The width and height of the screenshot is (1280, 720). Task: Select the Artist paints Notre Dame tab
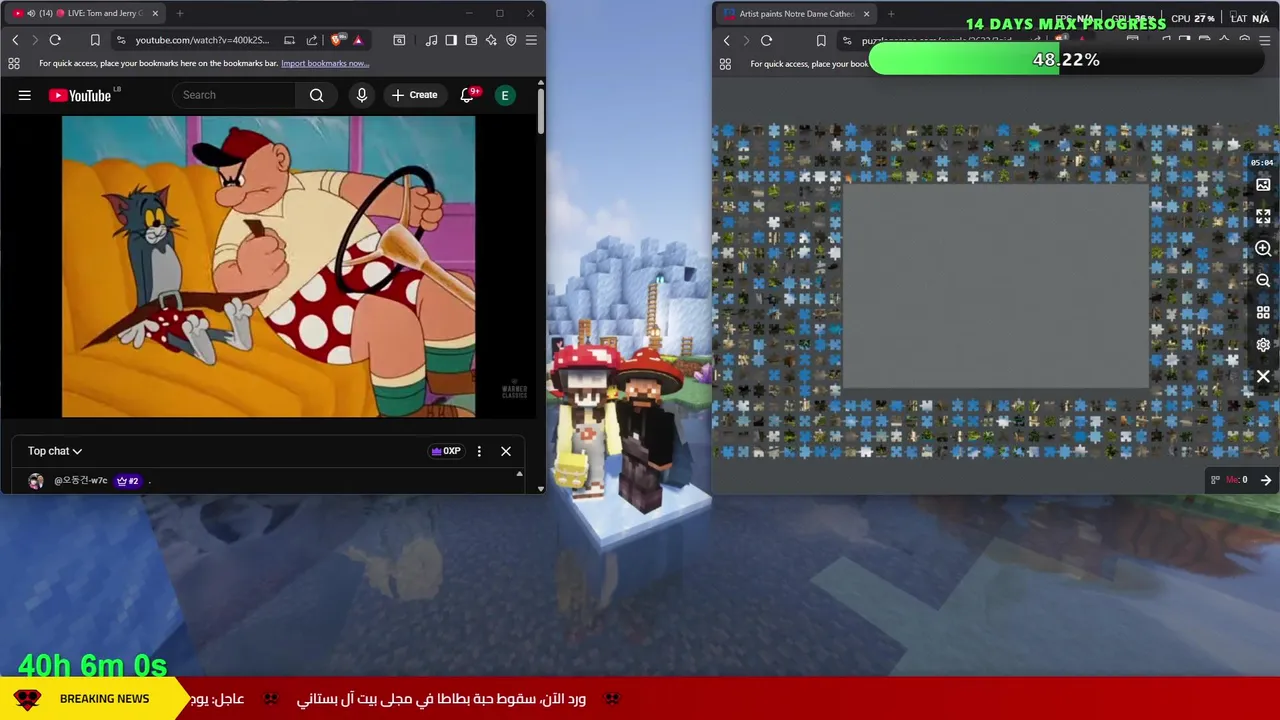pos(795,14)
